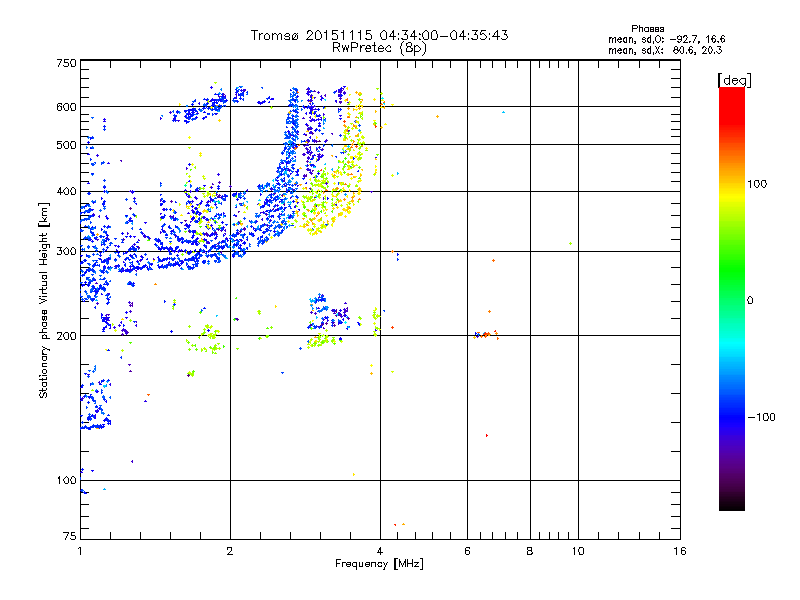800x600 pixels.
Task: Click the x-axis tick label '4'
Action: (x=380, y=551)
